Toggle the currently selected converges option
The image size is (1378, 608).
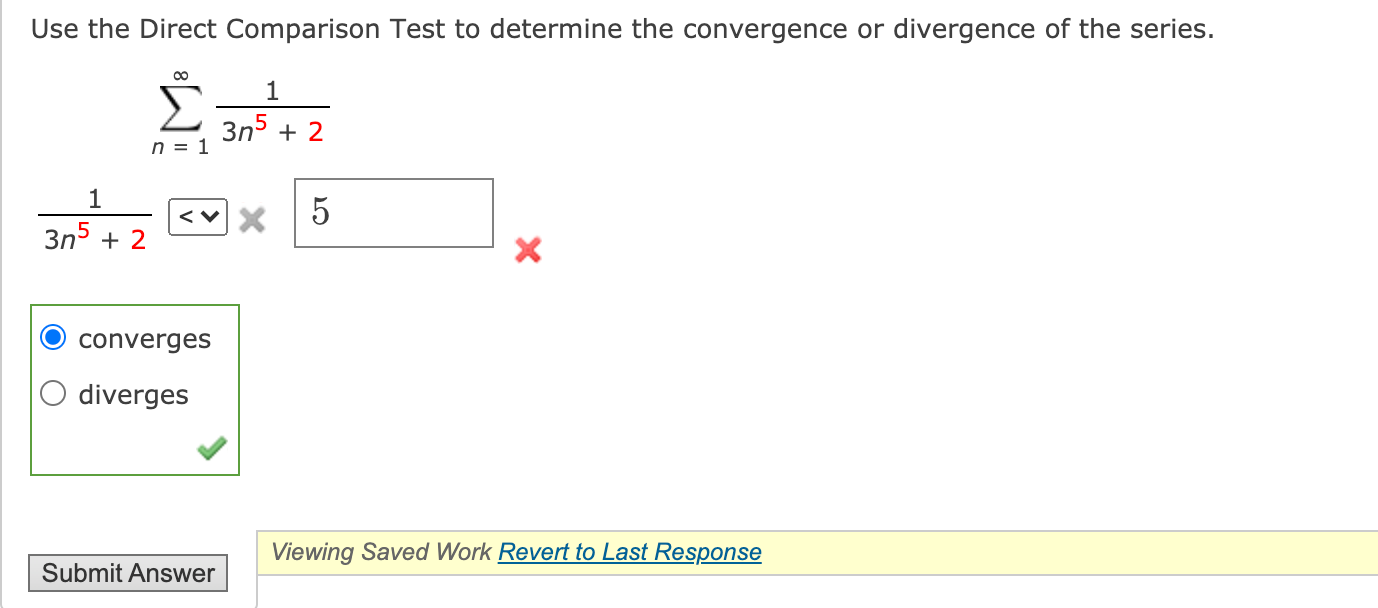(54, 337)
